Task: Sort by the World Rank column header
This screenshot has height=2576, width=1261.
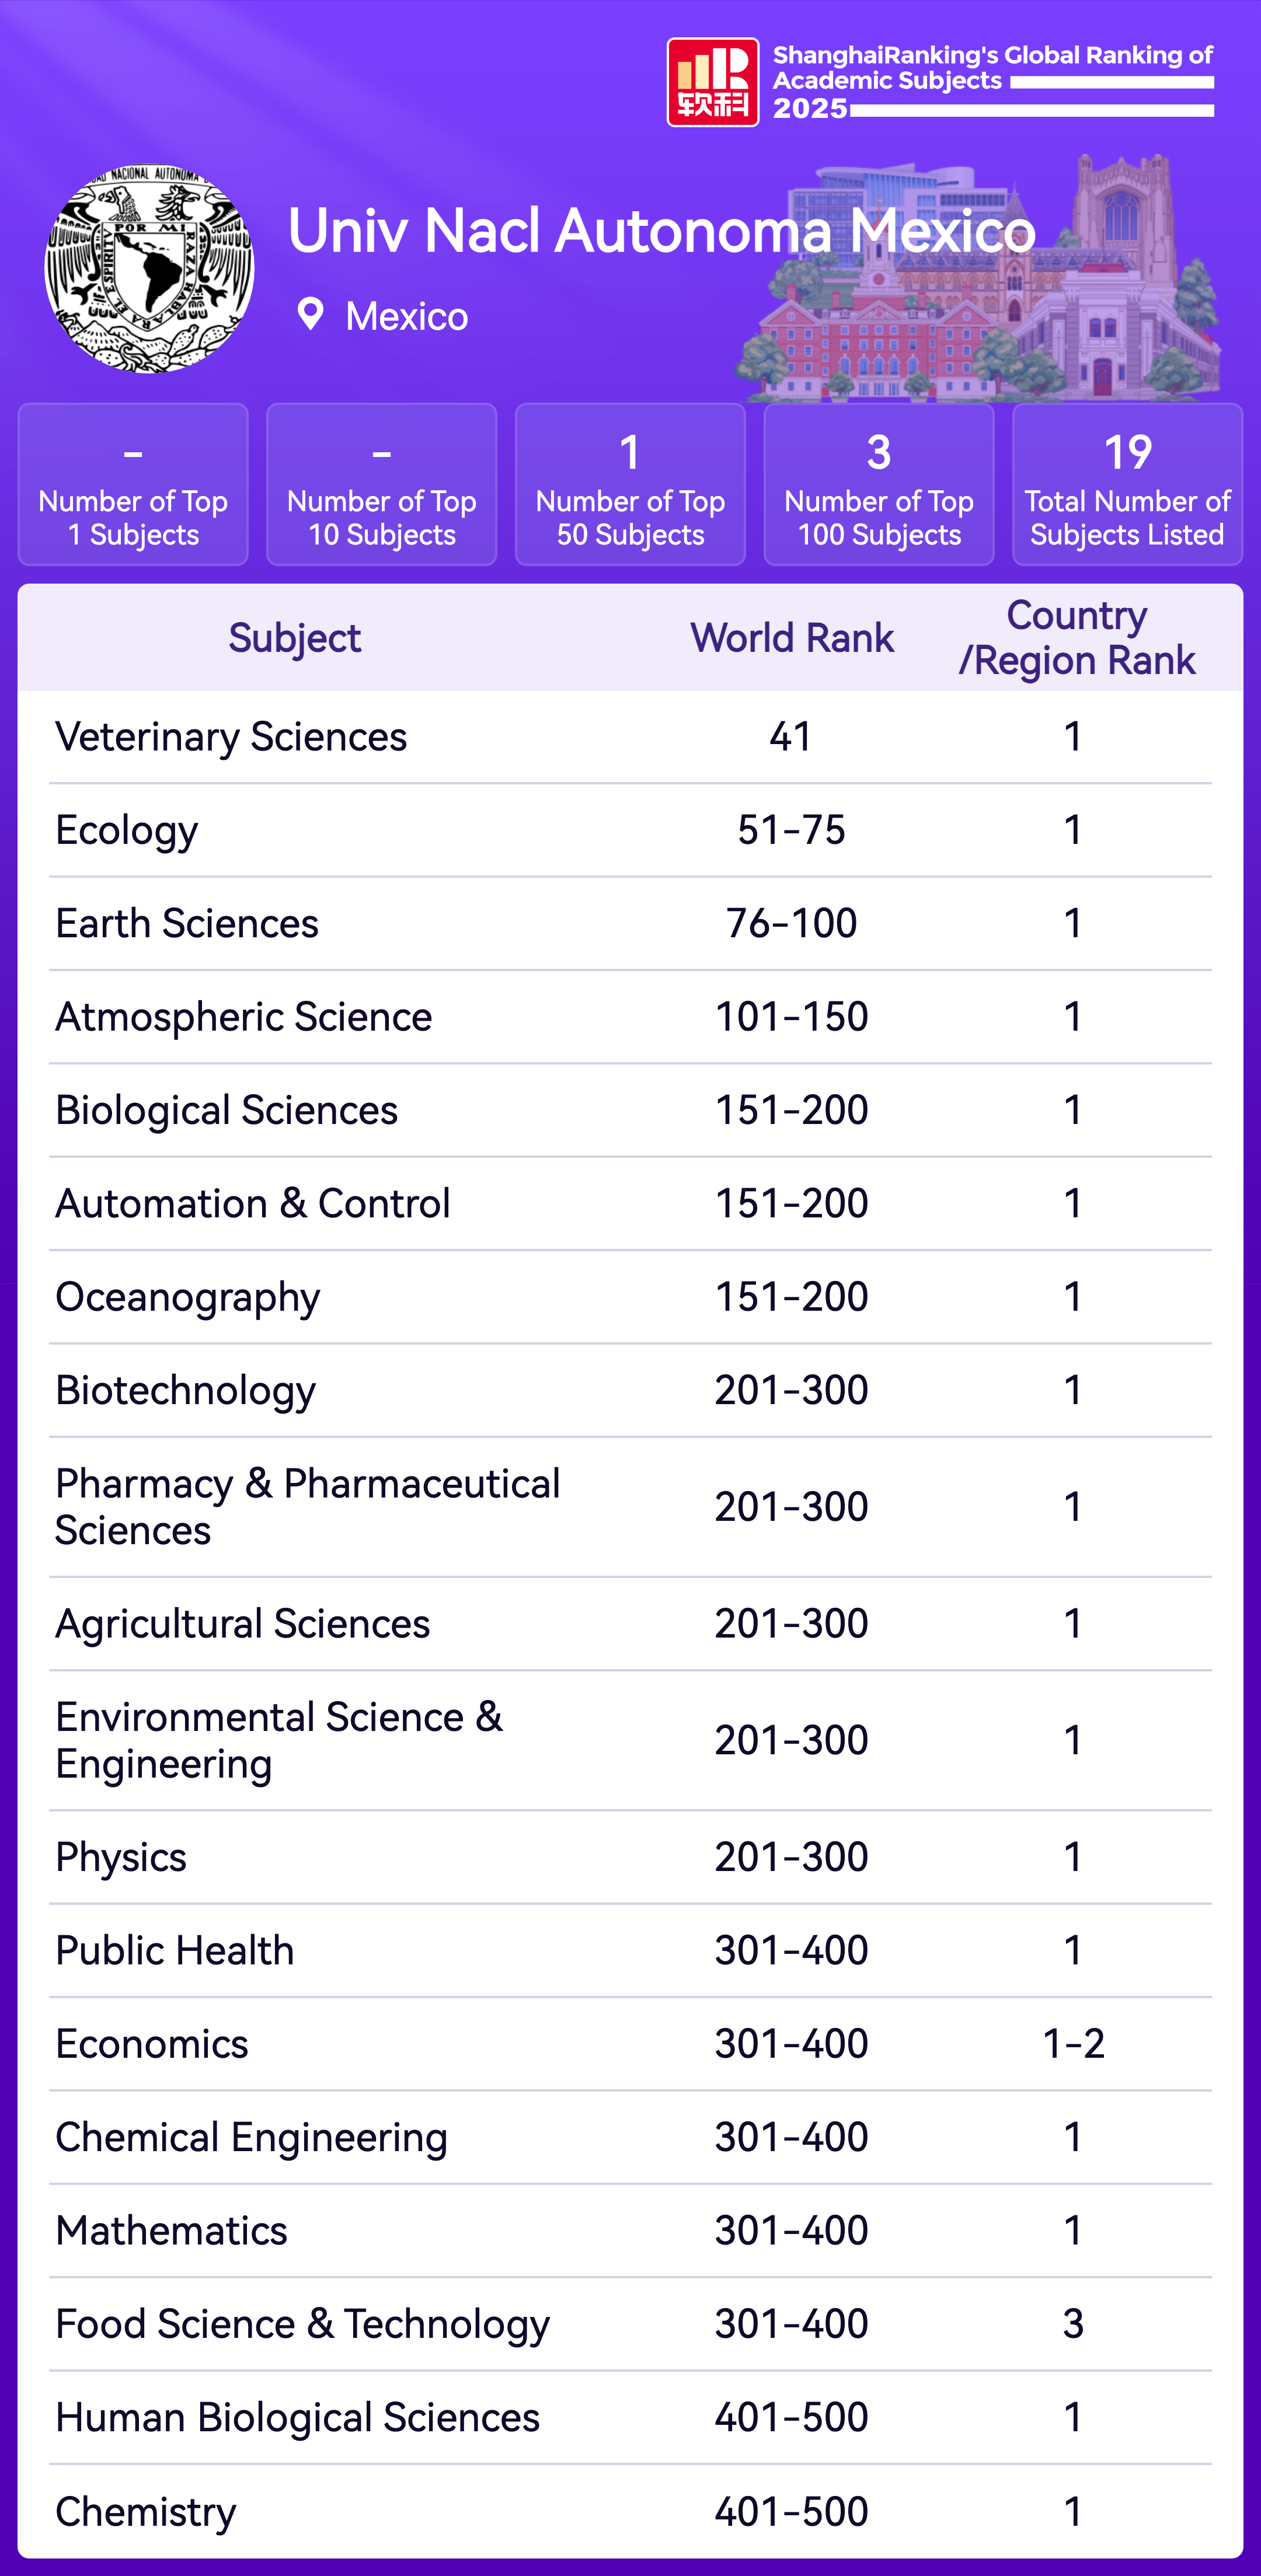Action: tap(792, 638)
